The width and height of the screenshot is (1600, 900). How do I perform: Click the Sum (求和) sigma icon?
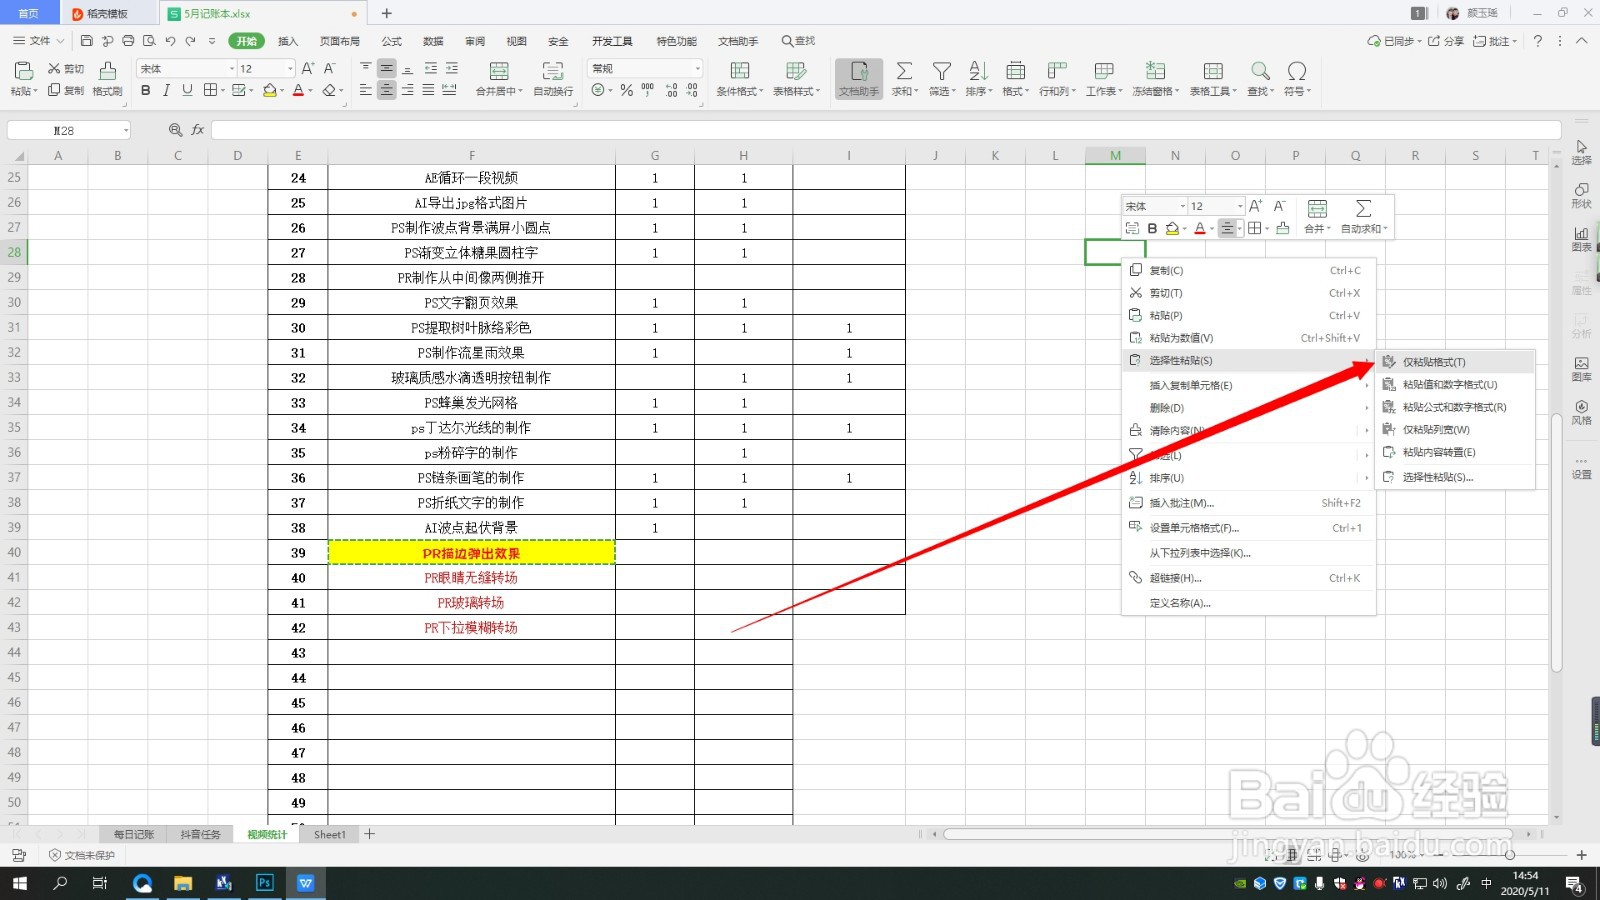click(904, 71)
